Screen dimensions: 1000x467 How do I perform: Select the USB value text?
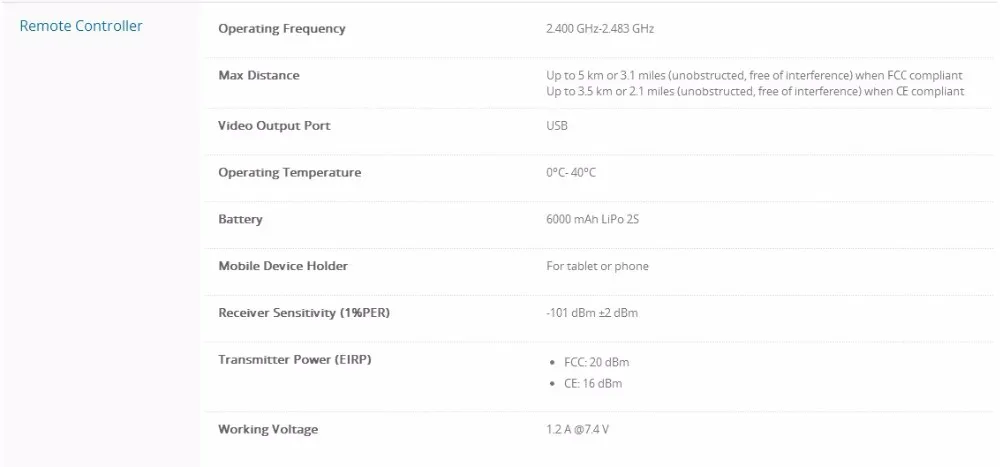557,126
